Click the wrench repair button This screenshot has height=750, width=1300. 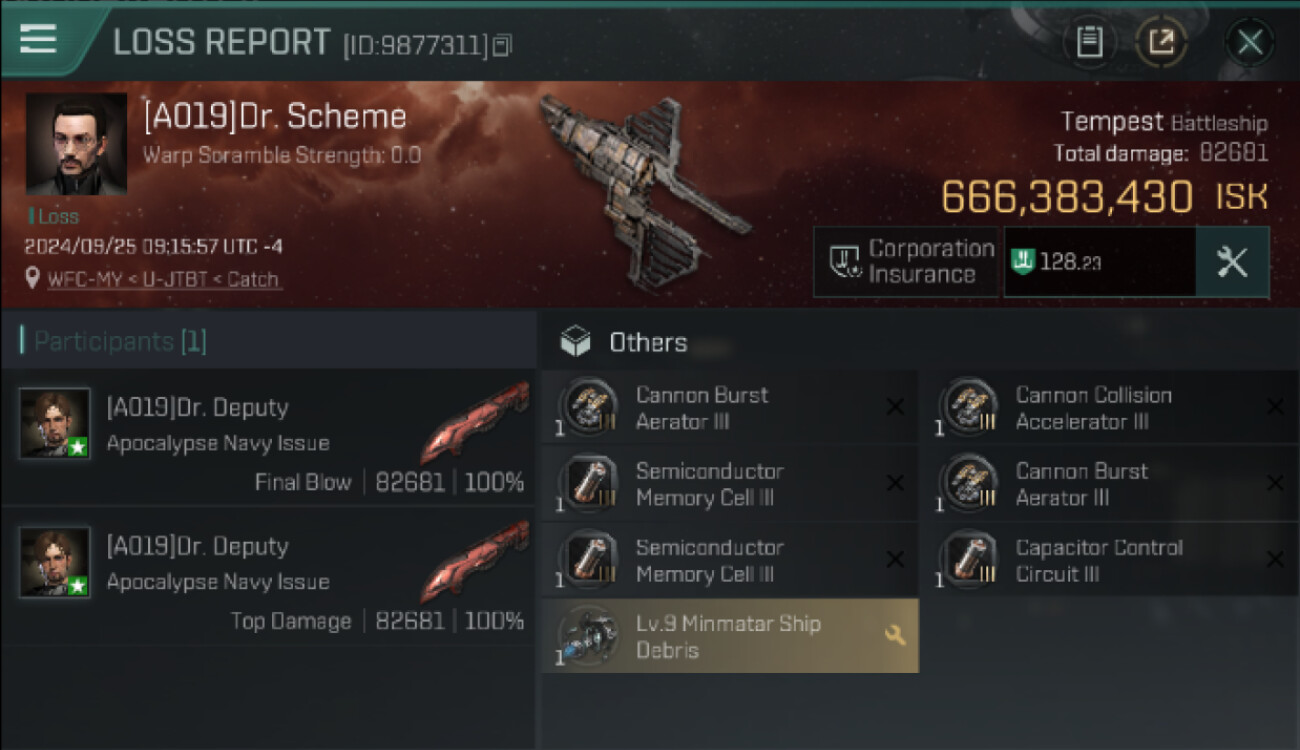click(x=1232, y=262)
